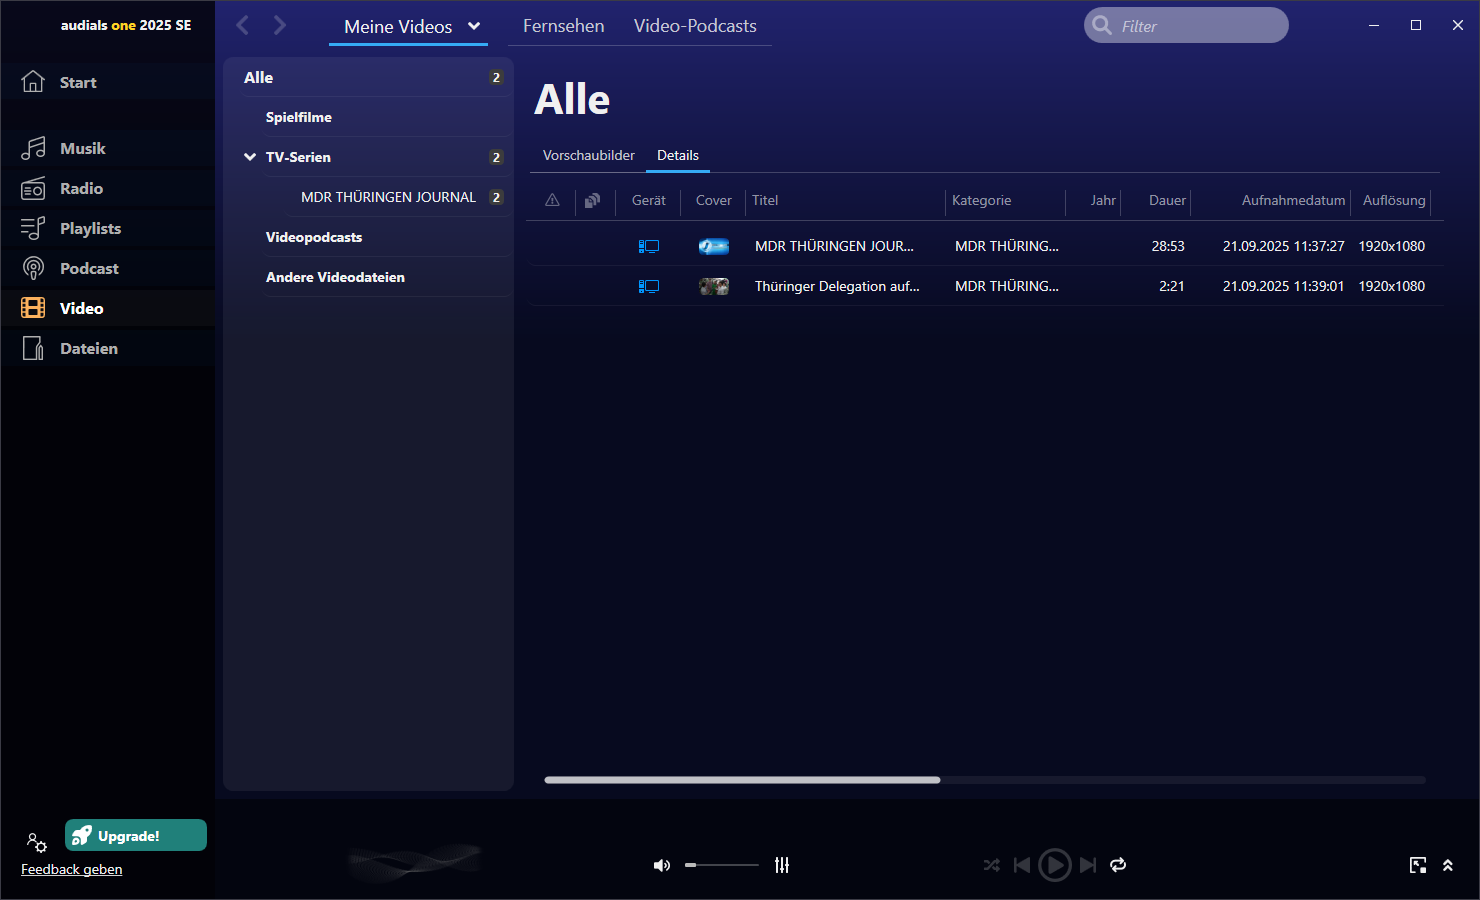Switch to Vorschaubilder view
This screenshot has height=900, width=1480.
click(x=589, y=155)
